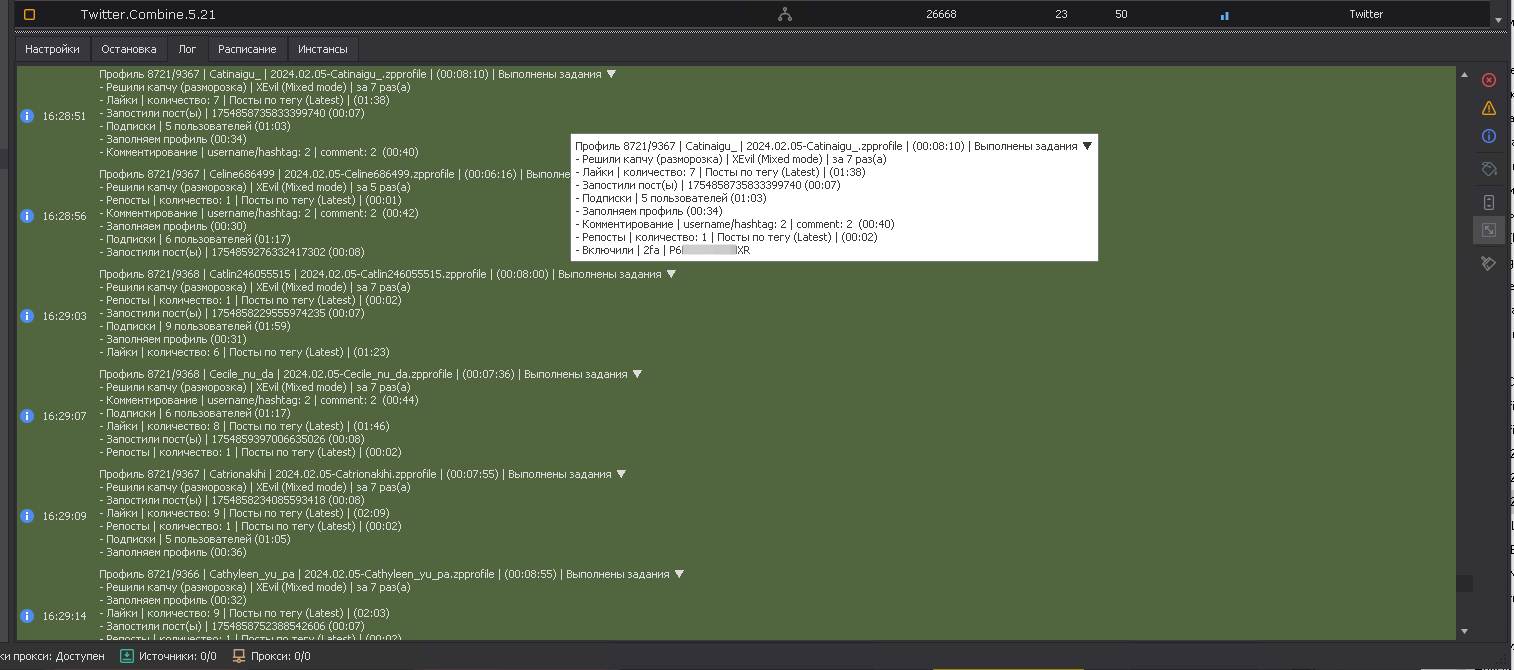Image resolution: width=1514 pixels, height=670 pixels.
Task: Click the timestamp 16:29:14
Action: (64, 616)
